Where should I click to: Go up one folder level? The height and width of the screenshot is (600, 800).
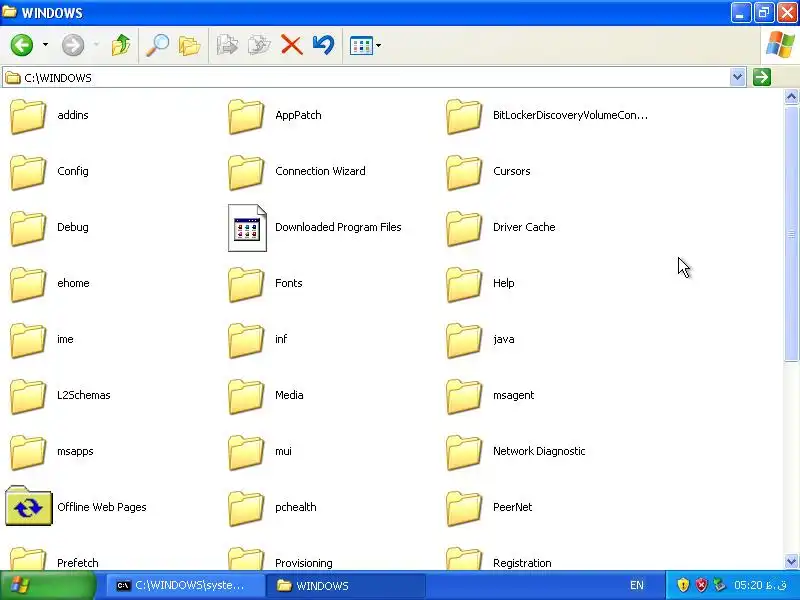coord(121,45)
